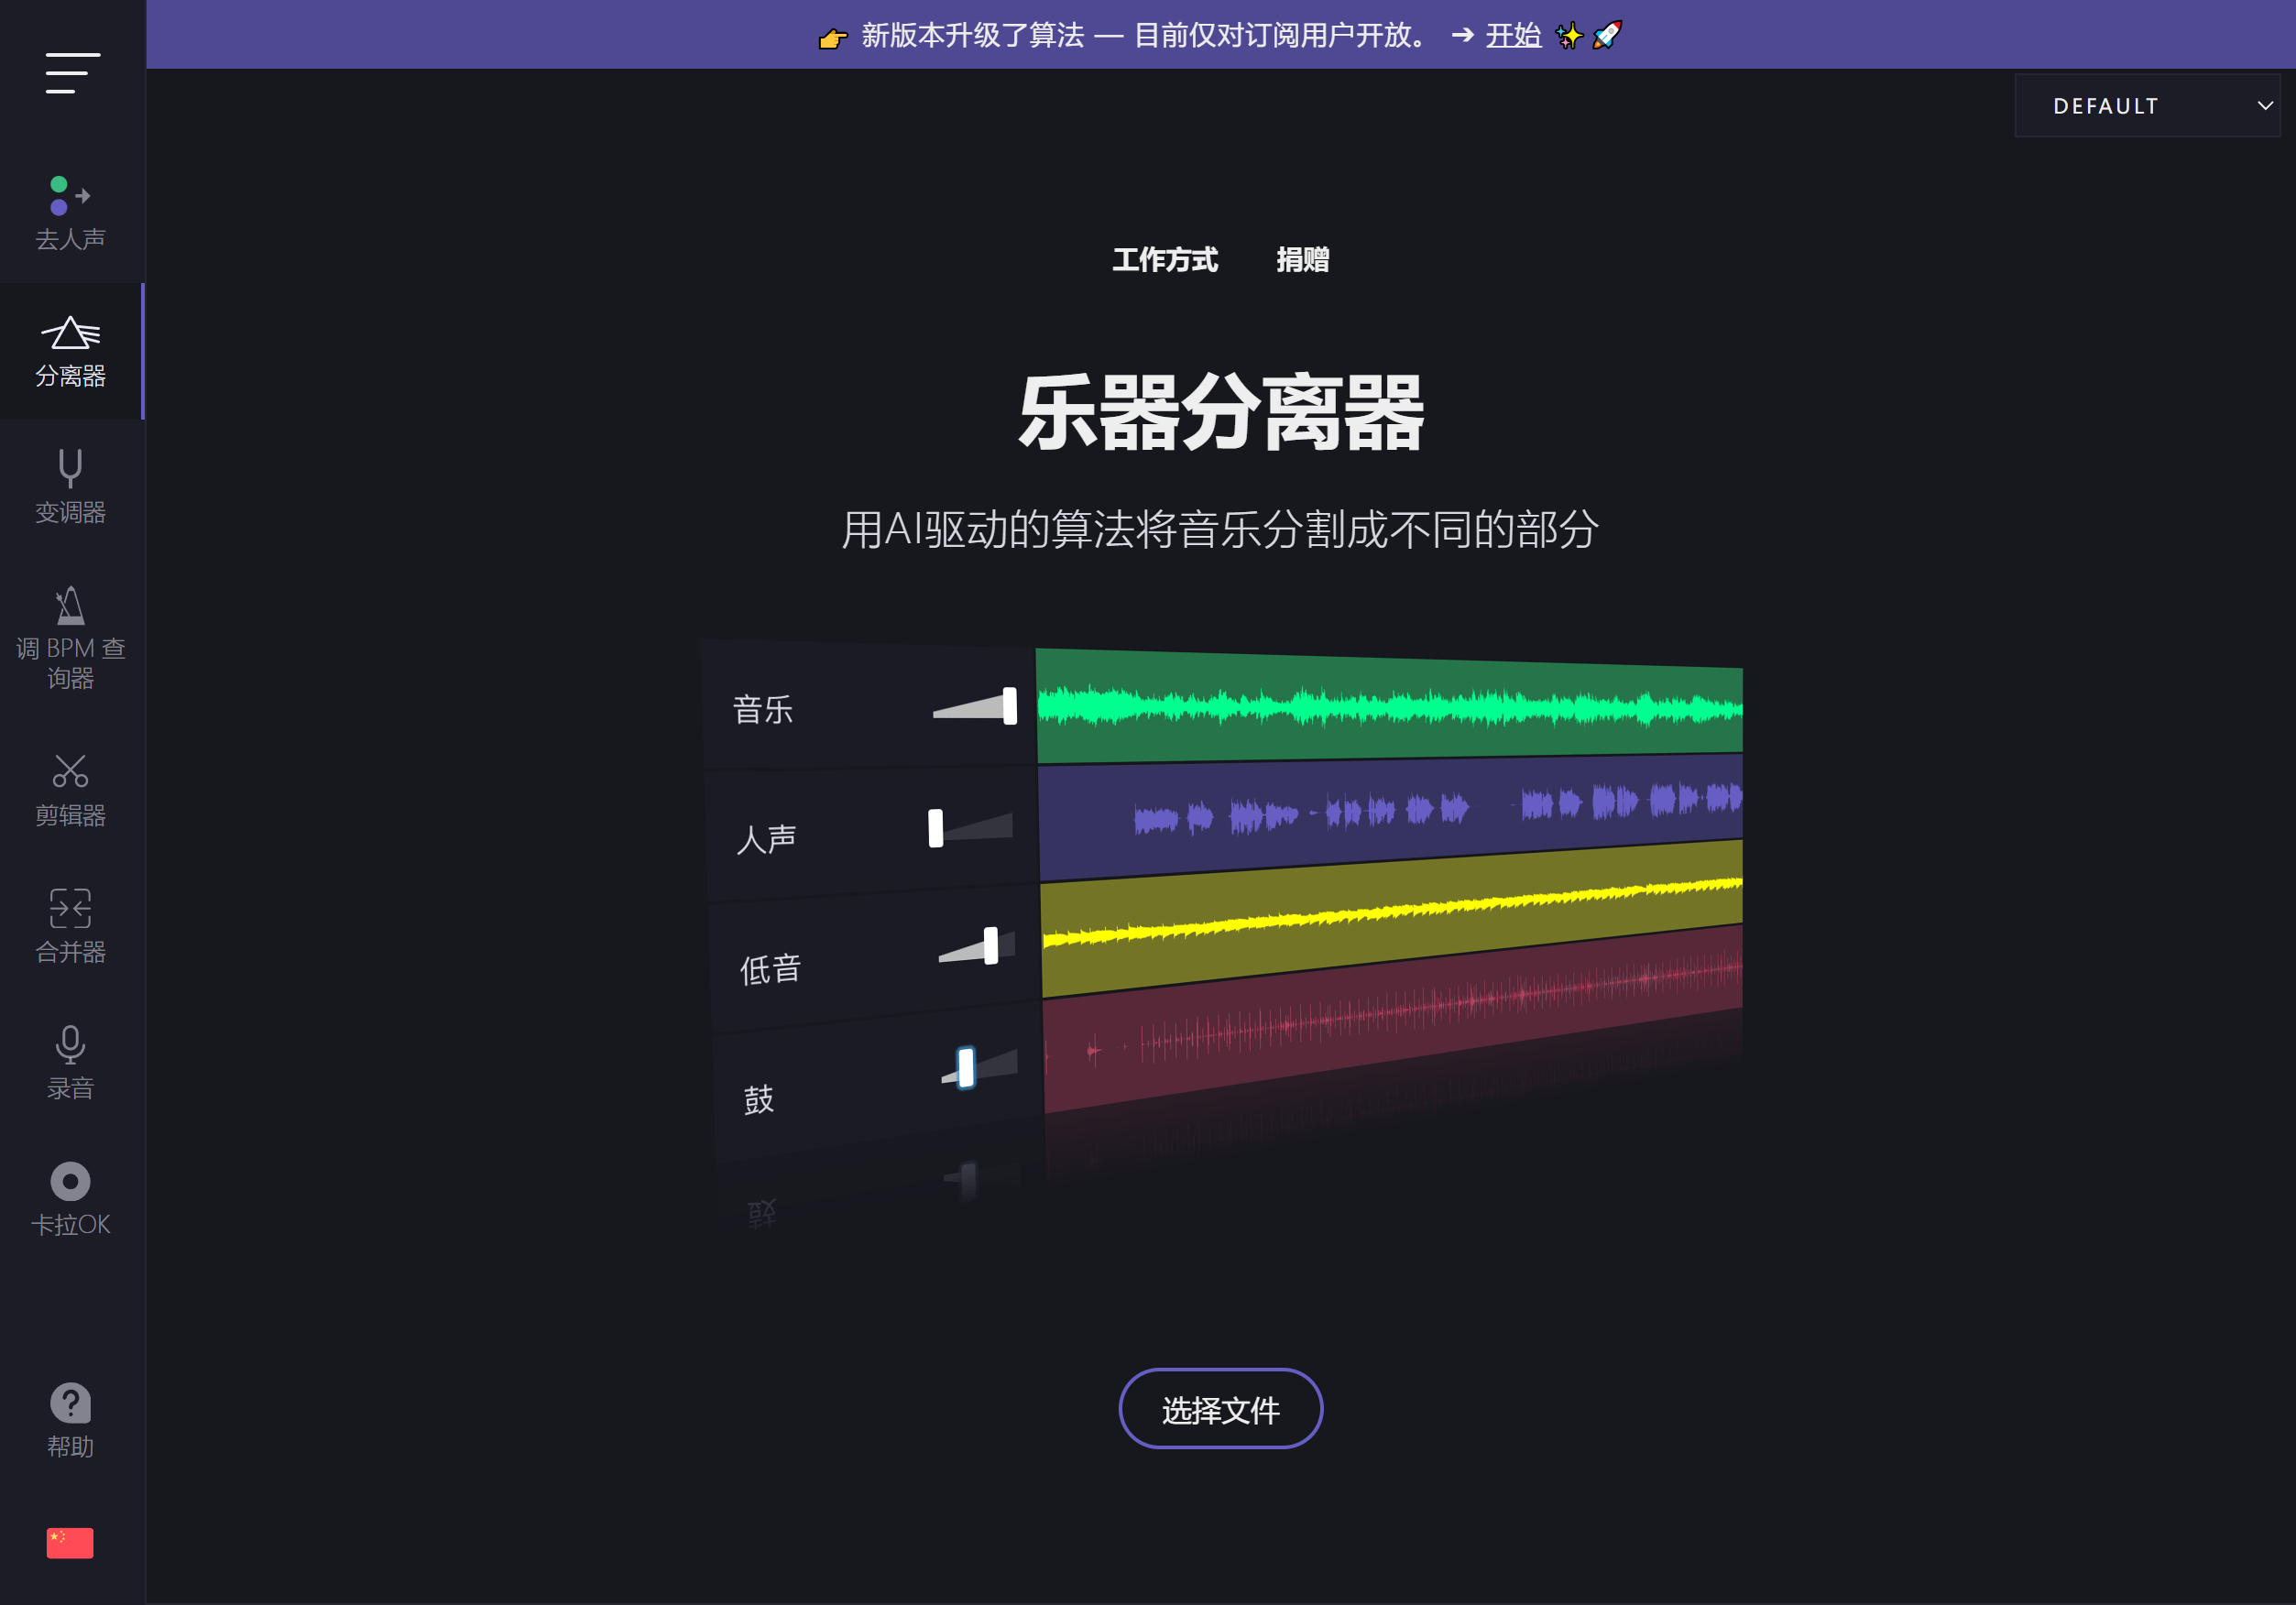Screen dimensions: 2296x1605
Task: Click the green 音乐 waveform track
Action: coord(1389,707)
